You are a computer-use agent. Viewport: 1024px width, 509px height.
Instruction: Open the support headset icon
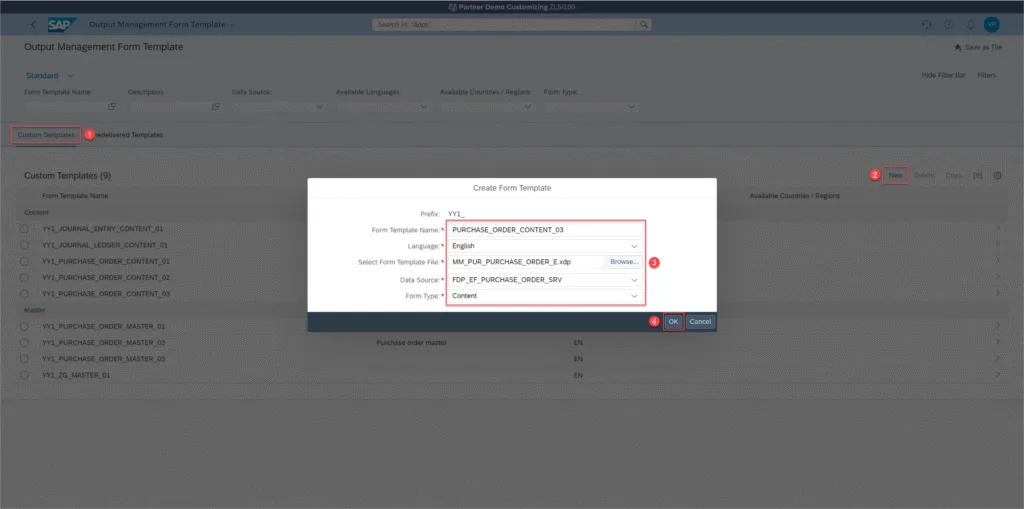tap(926, 25)
